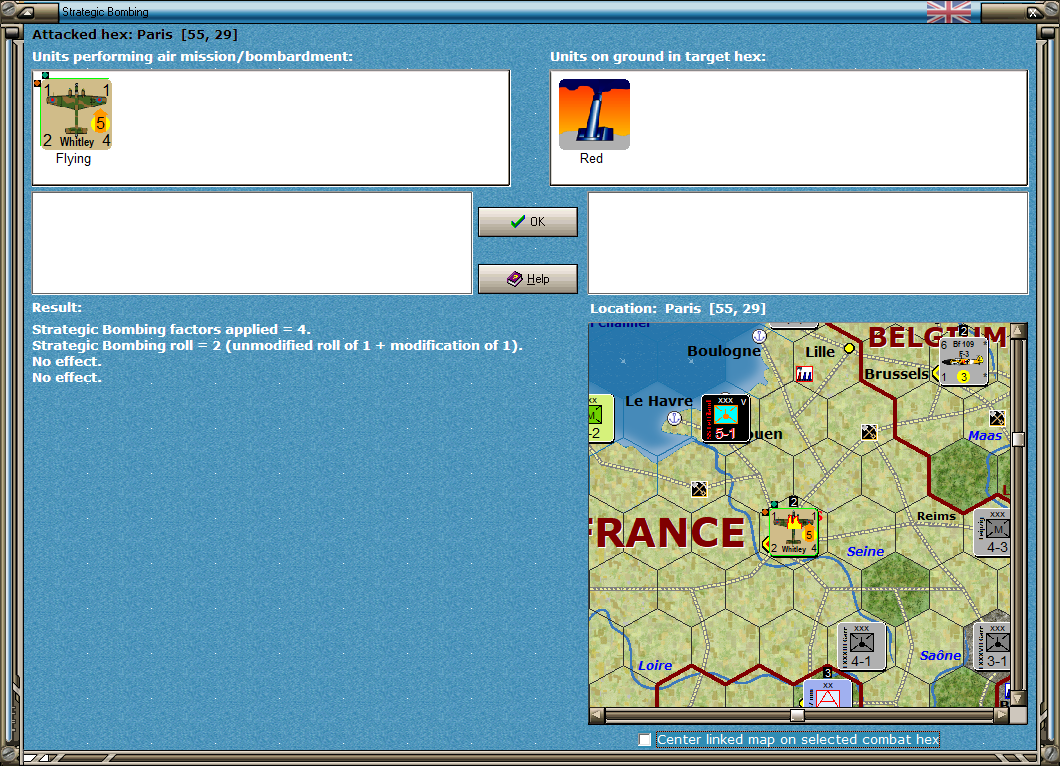The height and width of the screenshot is (766, 1060).
Task: Select the black 5-1 SS corps counter
Action: (x=725, y=418)
